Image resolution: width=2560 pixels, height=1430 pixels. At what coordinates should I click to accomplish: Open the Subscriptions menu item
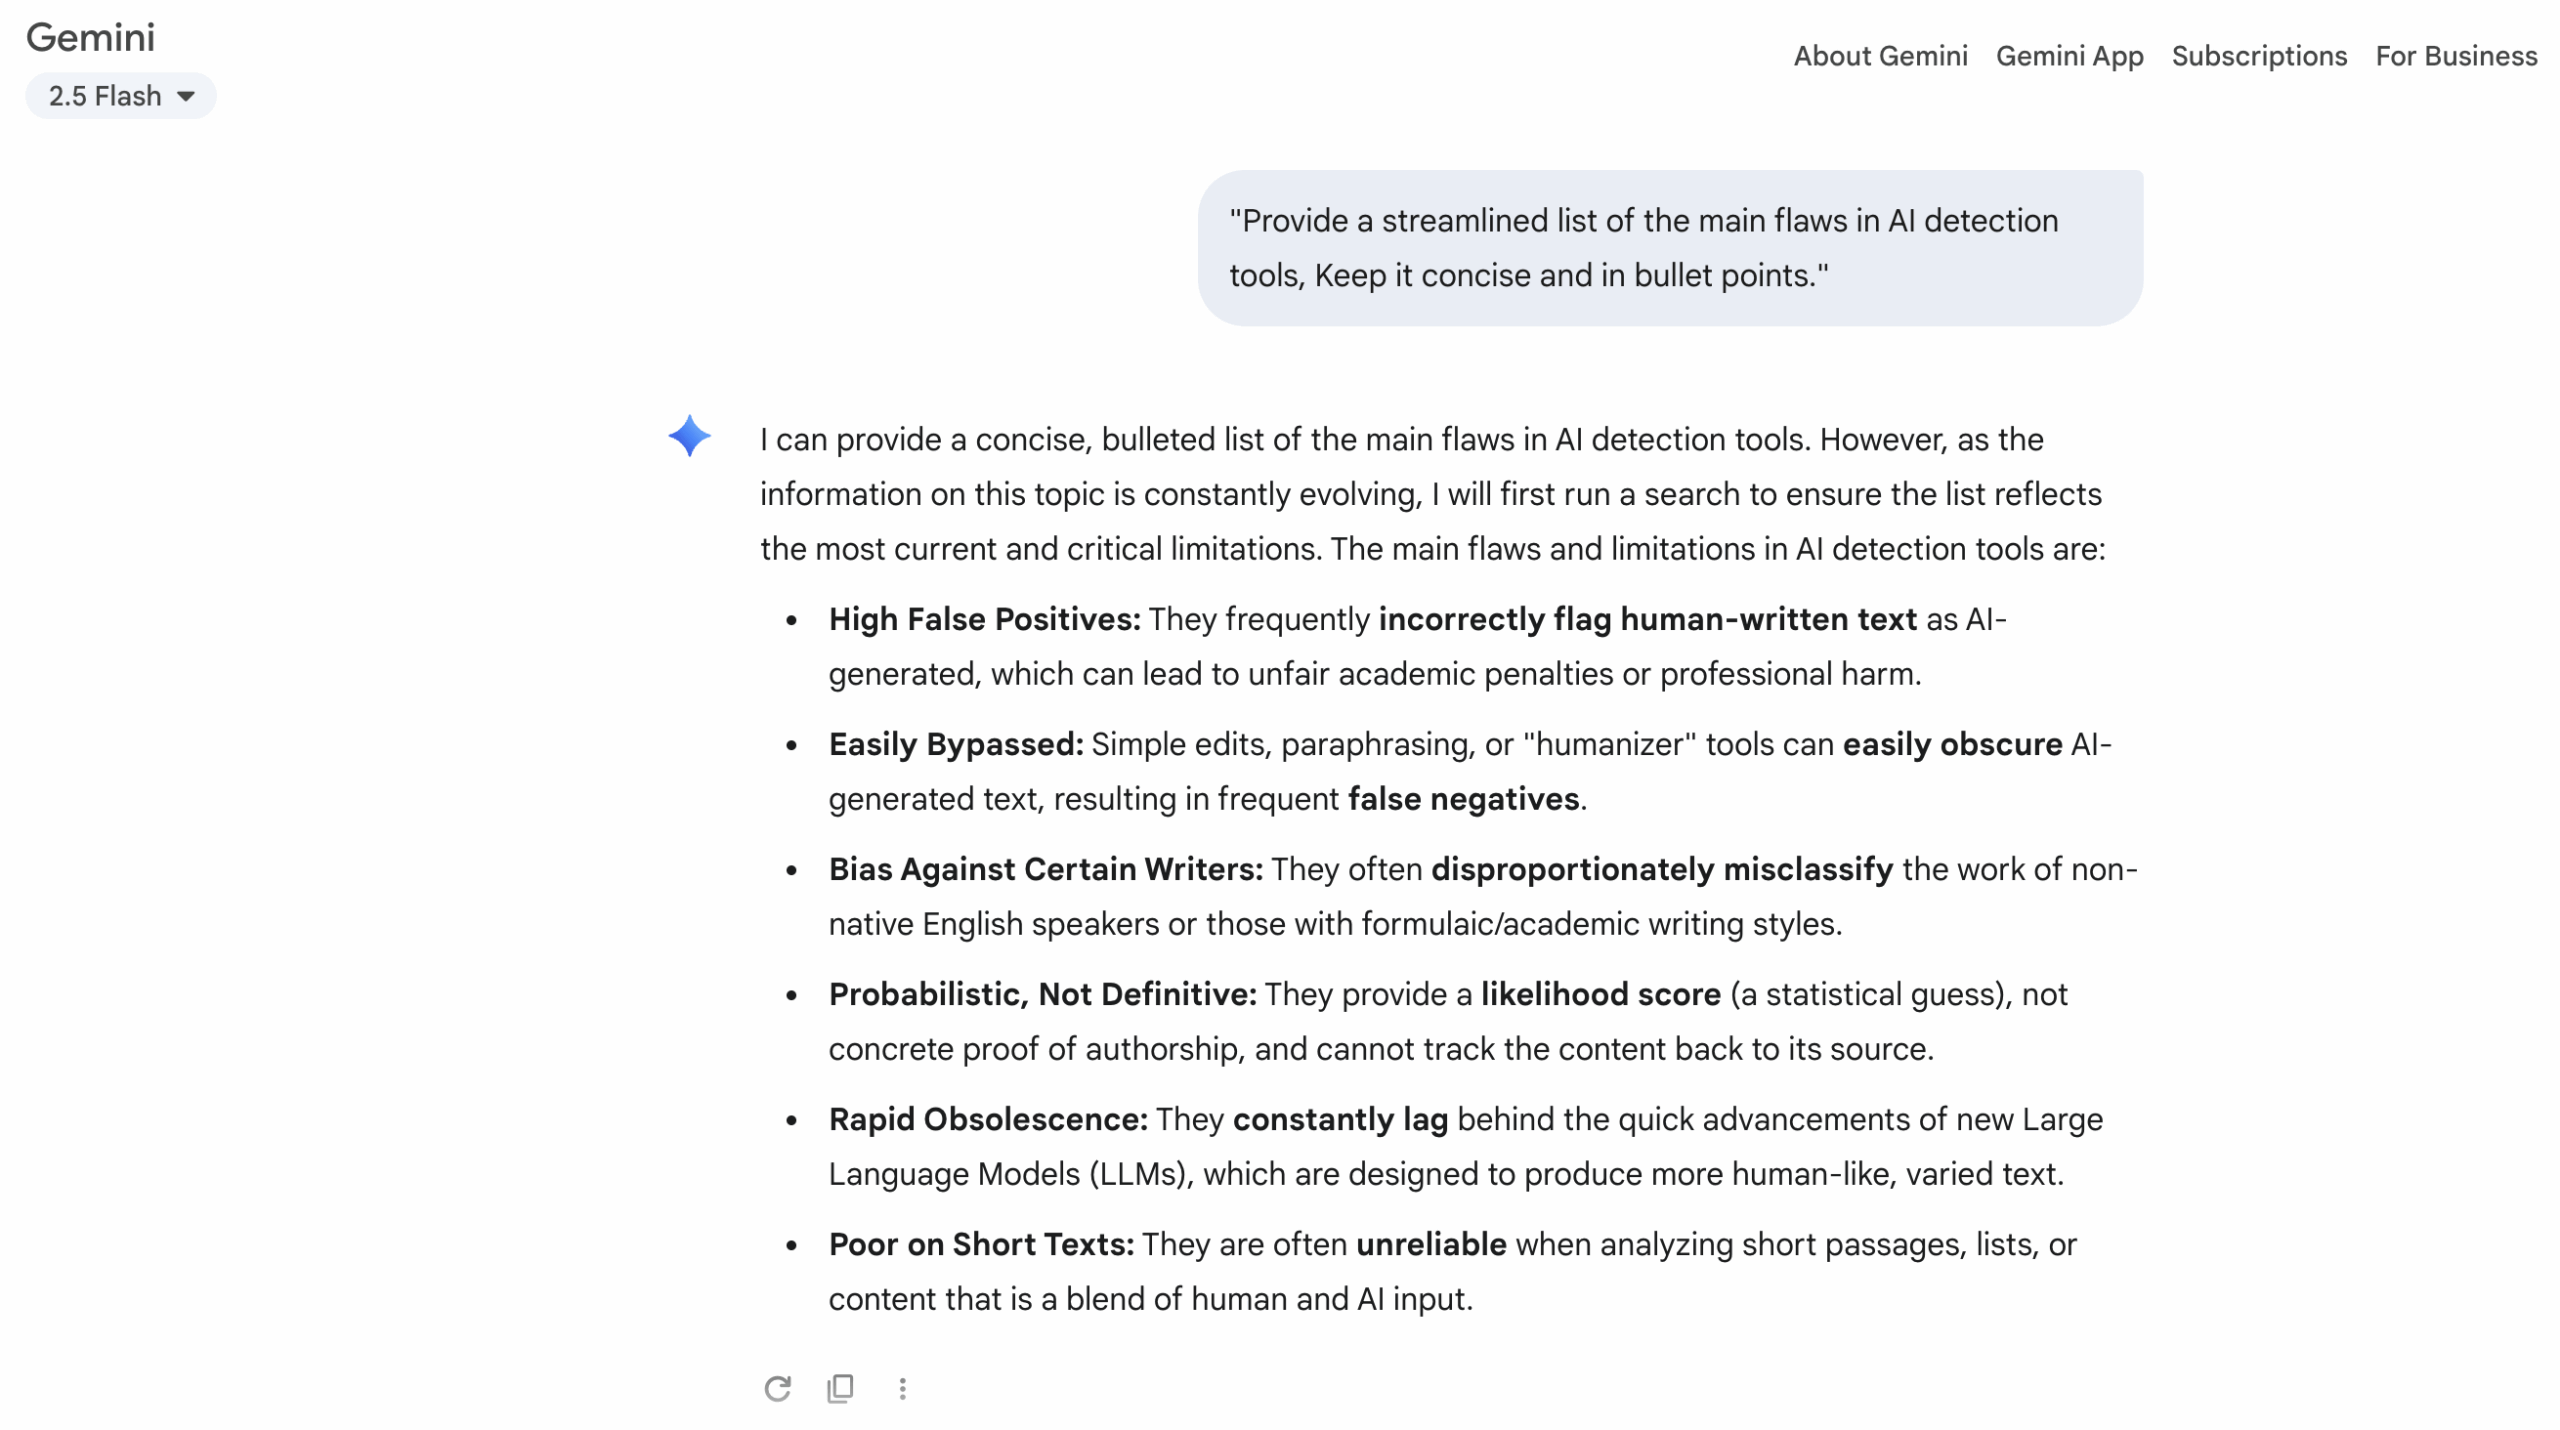2258,56
